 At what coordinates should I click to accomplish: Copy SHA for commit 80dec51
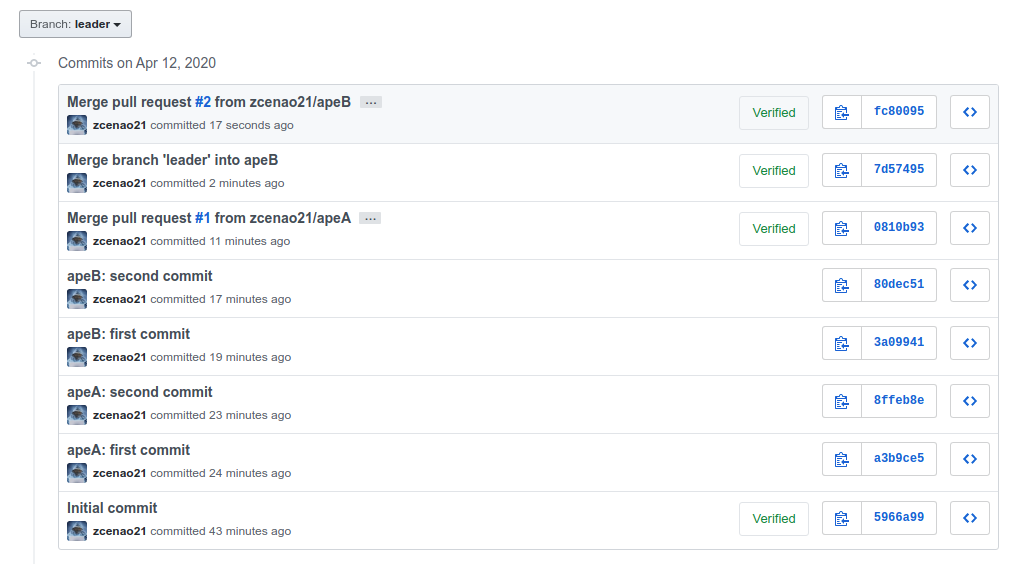(x=842, y=285)
